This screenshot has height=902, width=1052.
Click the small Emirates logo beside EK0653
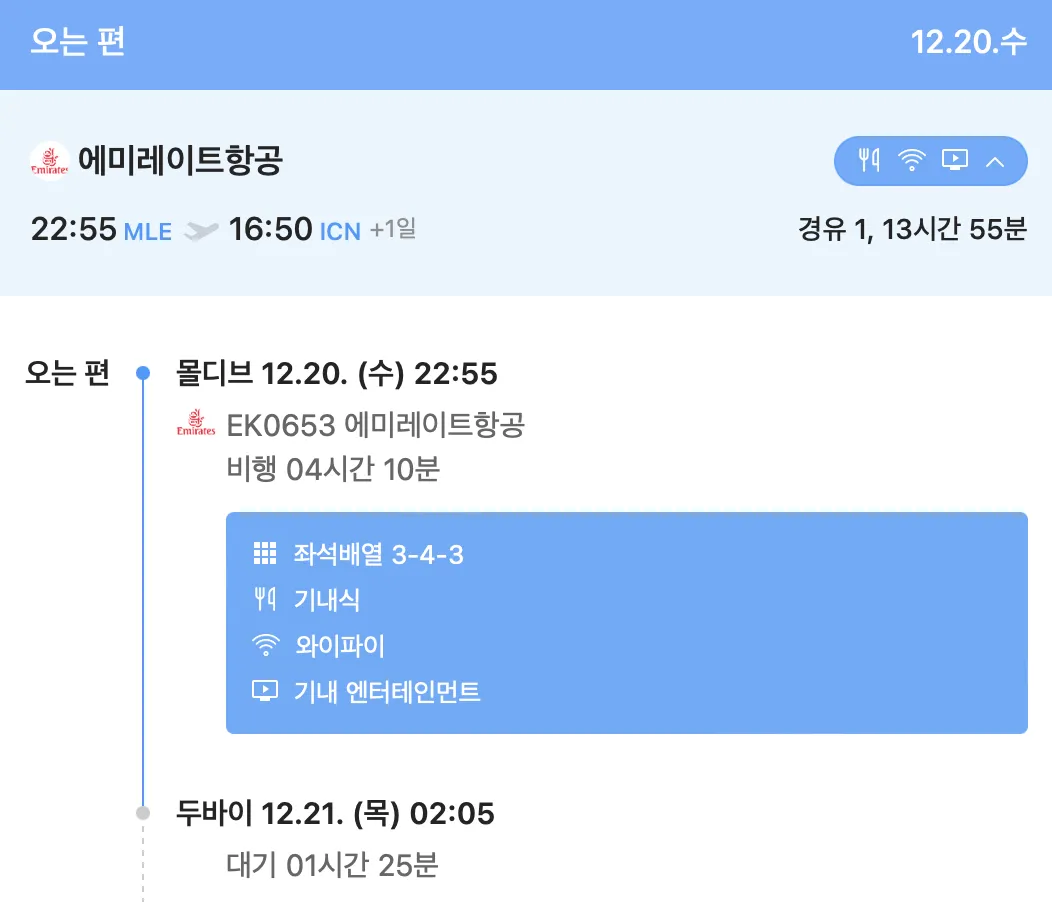coord(196,424)
